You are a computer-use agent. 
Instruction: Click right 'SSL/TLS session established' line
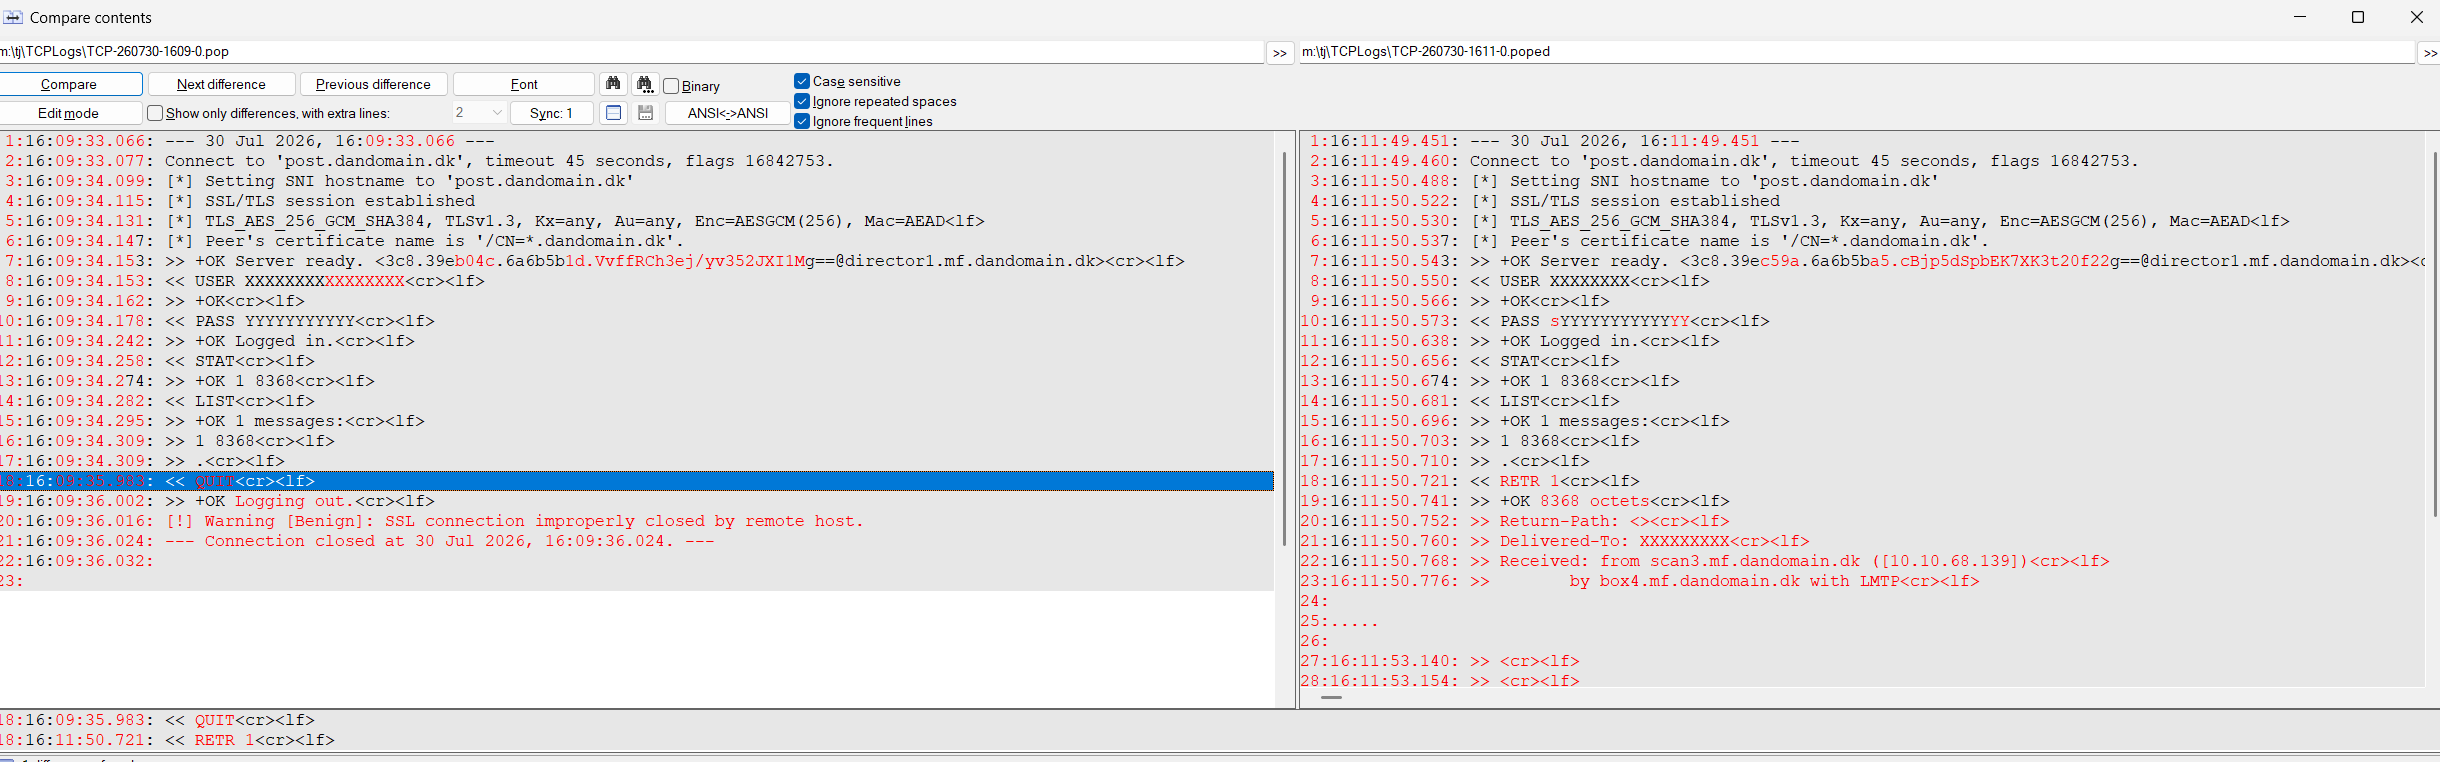(1862, 201)
